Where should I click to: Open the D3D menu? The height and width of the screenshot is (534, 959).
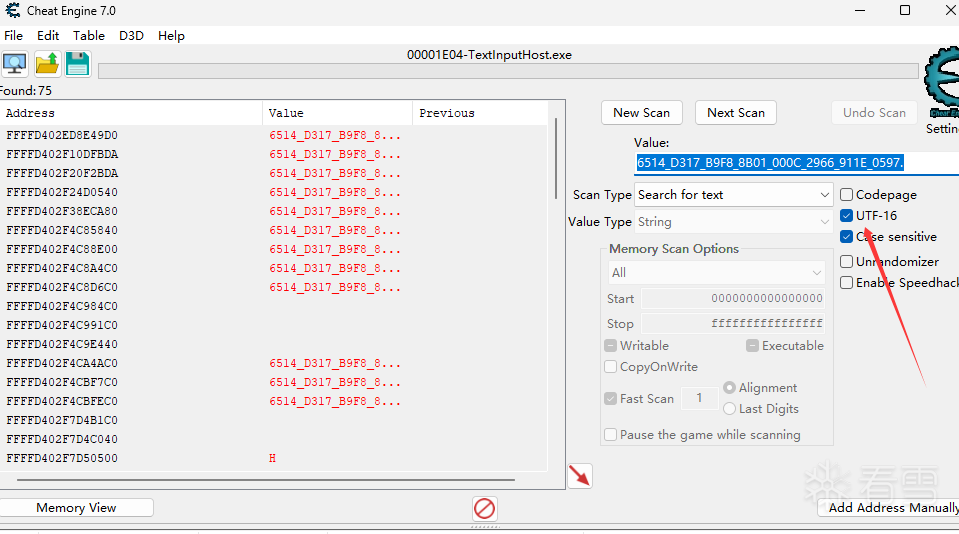pyautogui.click(x=131, y=35)
